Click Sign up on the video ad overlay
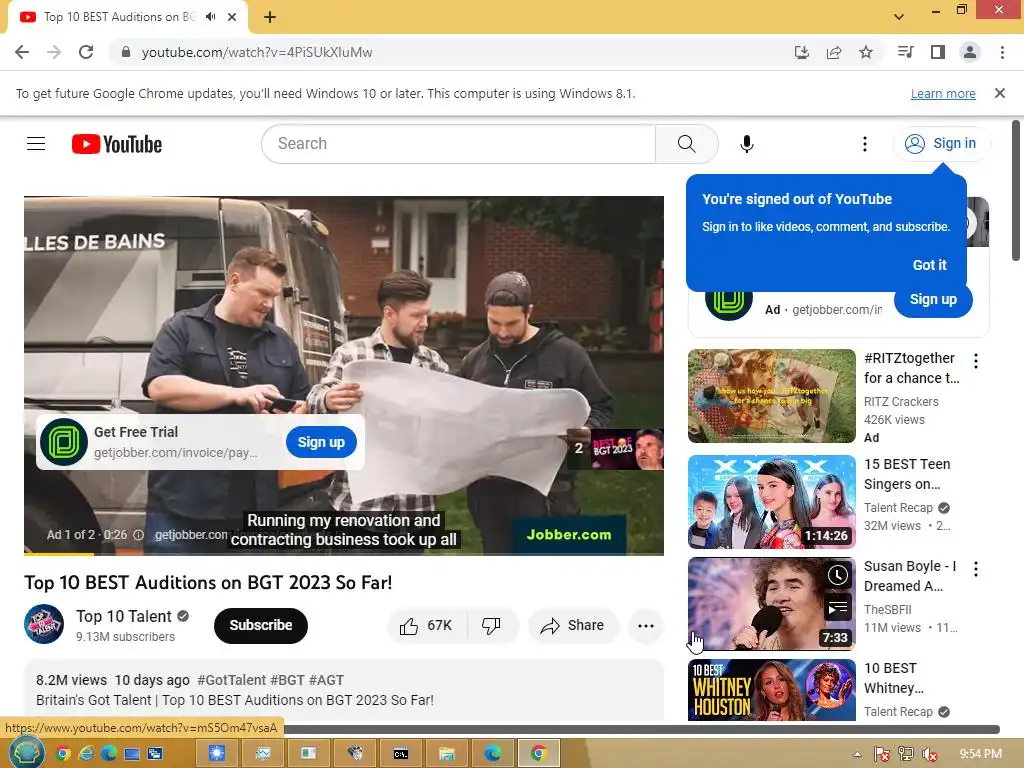Screen dimensions: 1024x768 coord(321,442)
